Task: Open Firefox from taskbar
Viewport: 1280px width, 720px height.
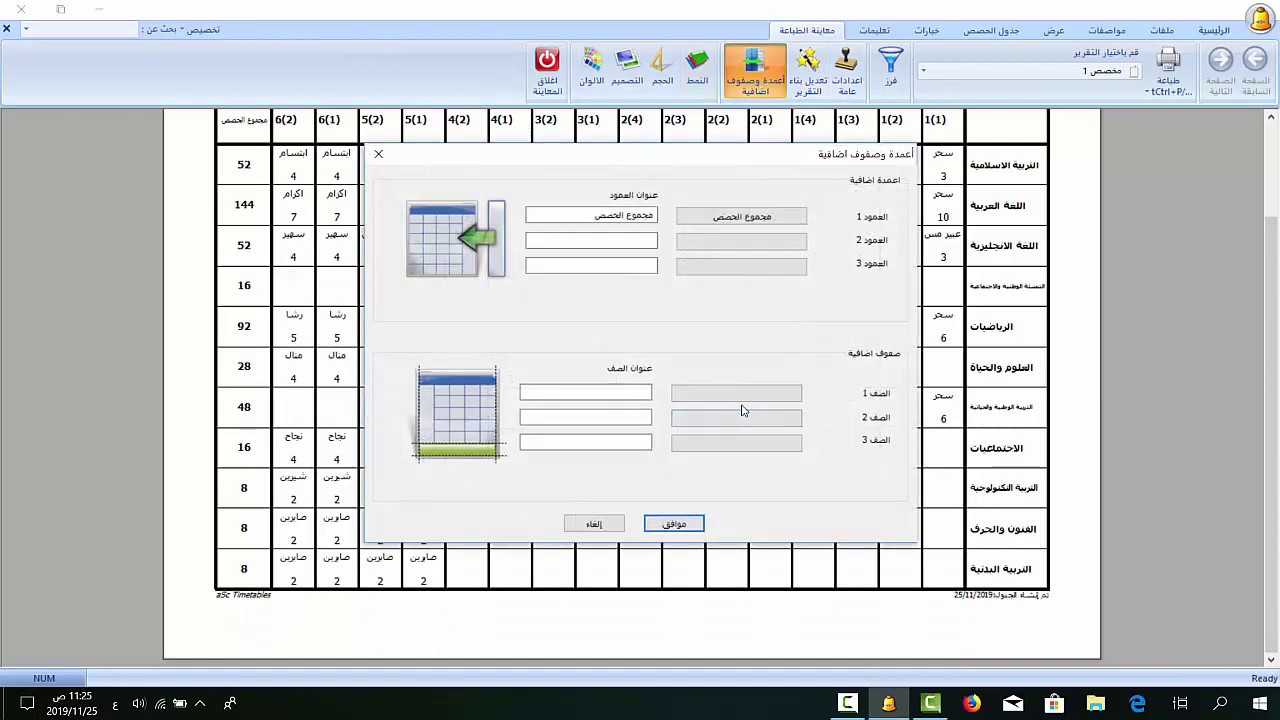Action: [x=971, y=703]
